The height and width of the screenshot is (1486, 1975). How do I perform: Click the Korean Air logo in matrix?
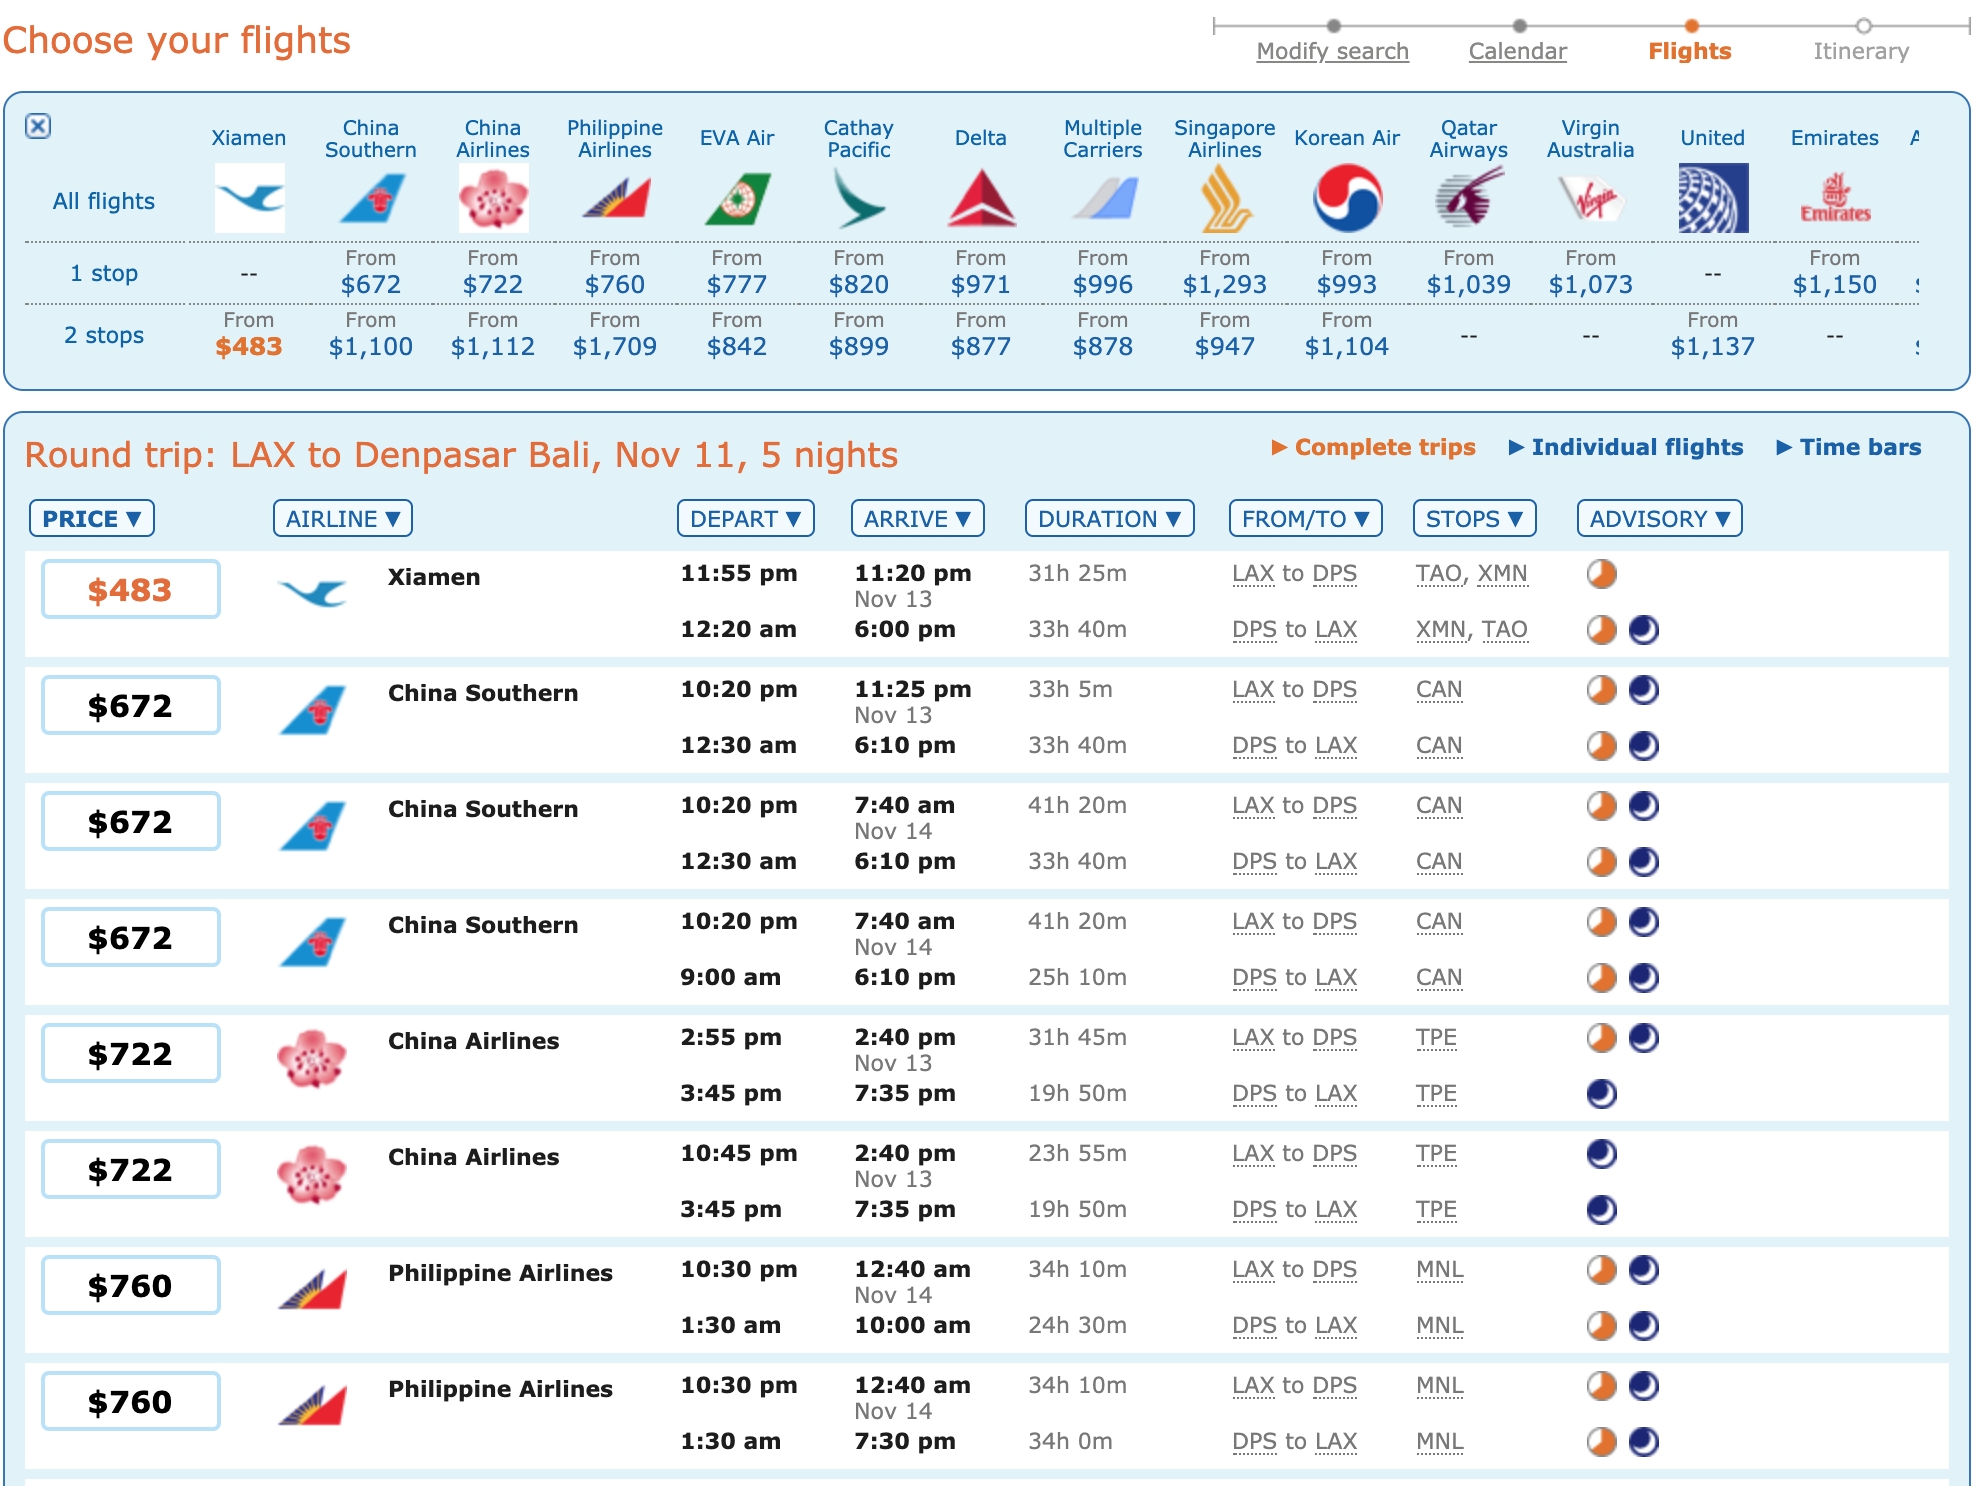[x=1347, y=198]
